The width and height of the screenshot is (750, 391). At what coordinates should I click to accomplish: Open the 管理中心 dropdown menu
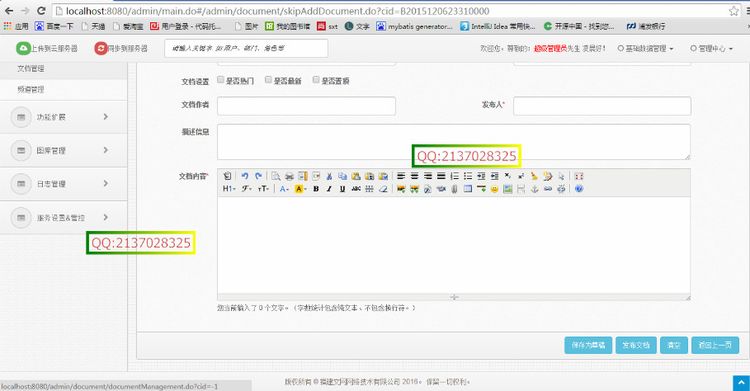point(712,48)
